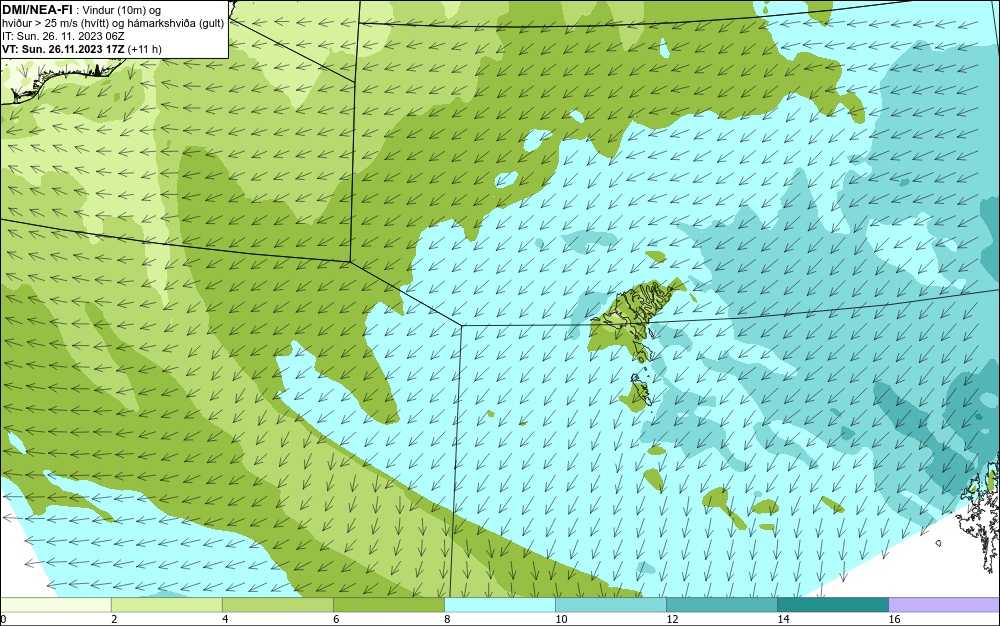1000x626 pixels.
Task: Click the "hviður > 25 m/s (hvítt)" line
Action: coord(54,24)
